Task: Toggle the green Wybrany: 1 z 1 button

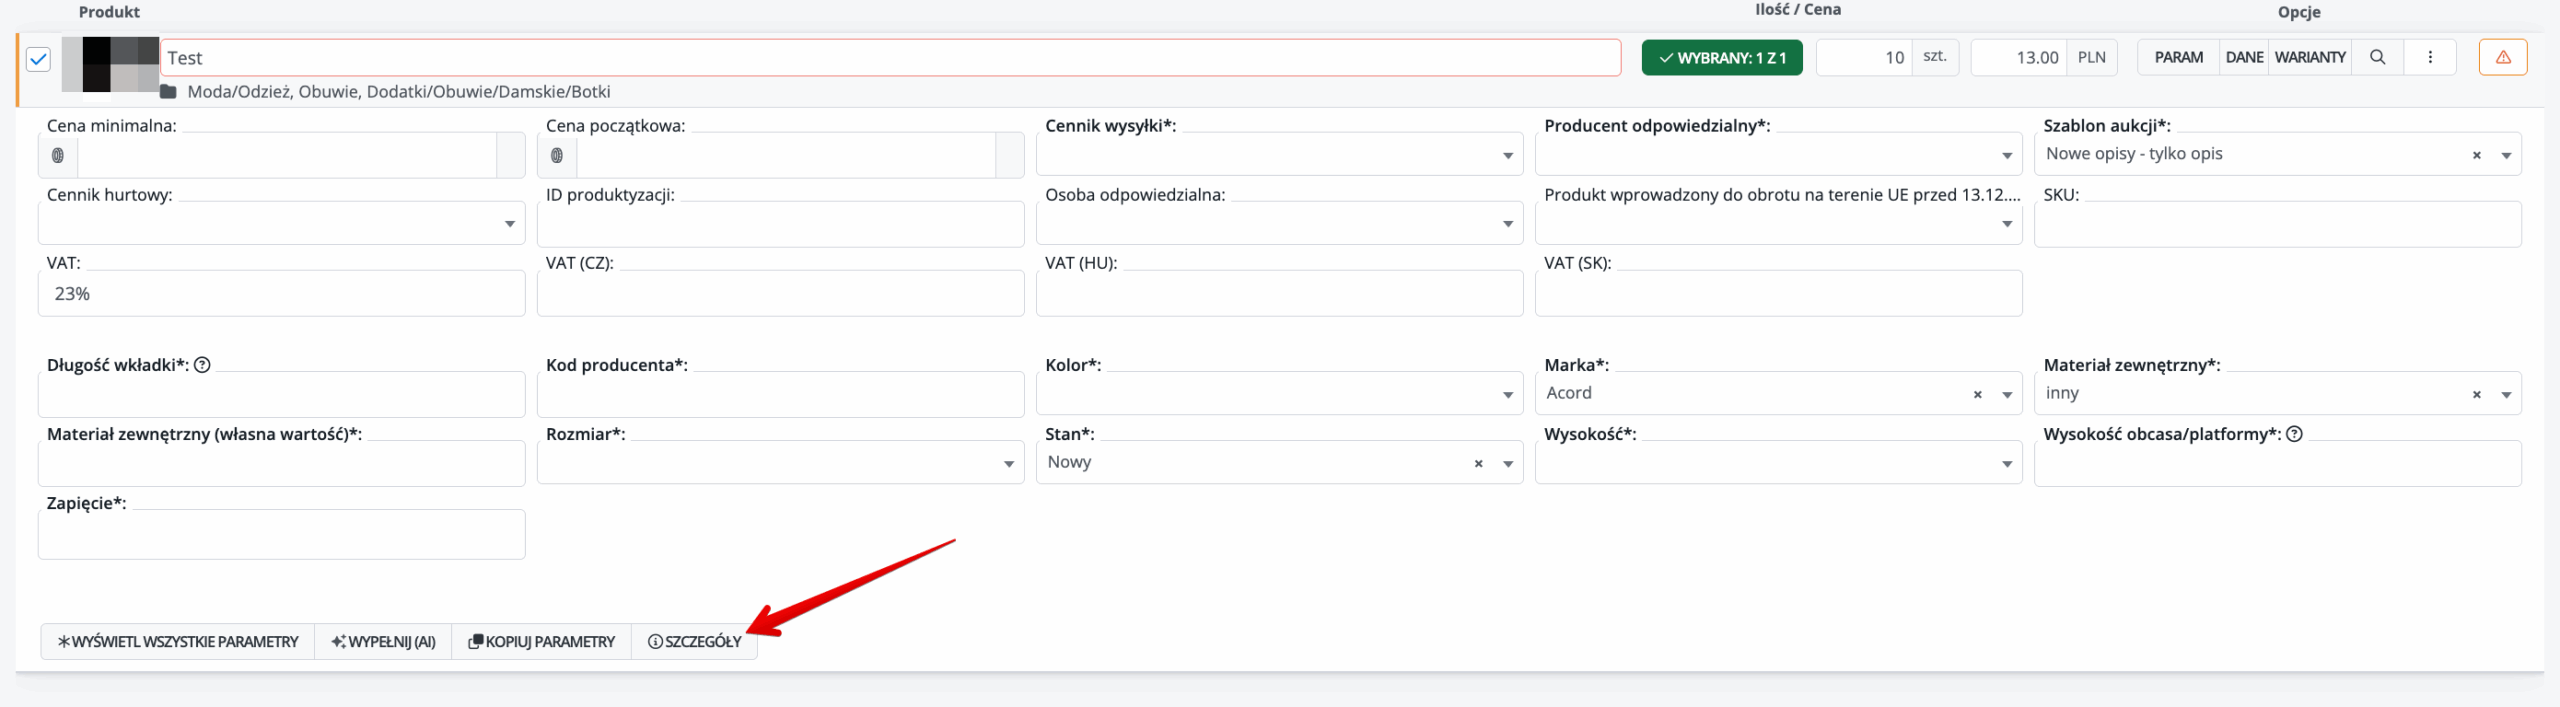Action: pyautogui.click(x=1721, y=58)
